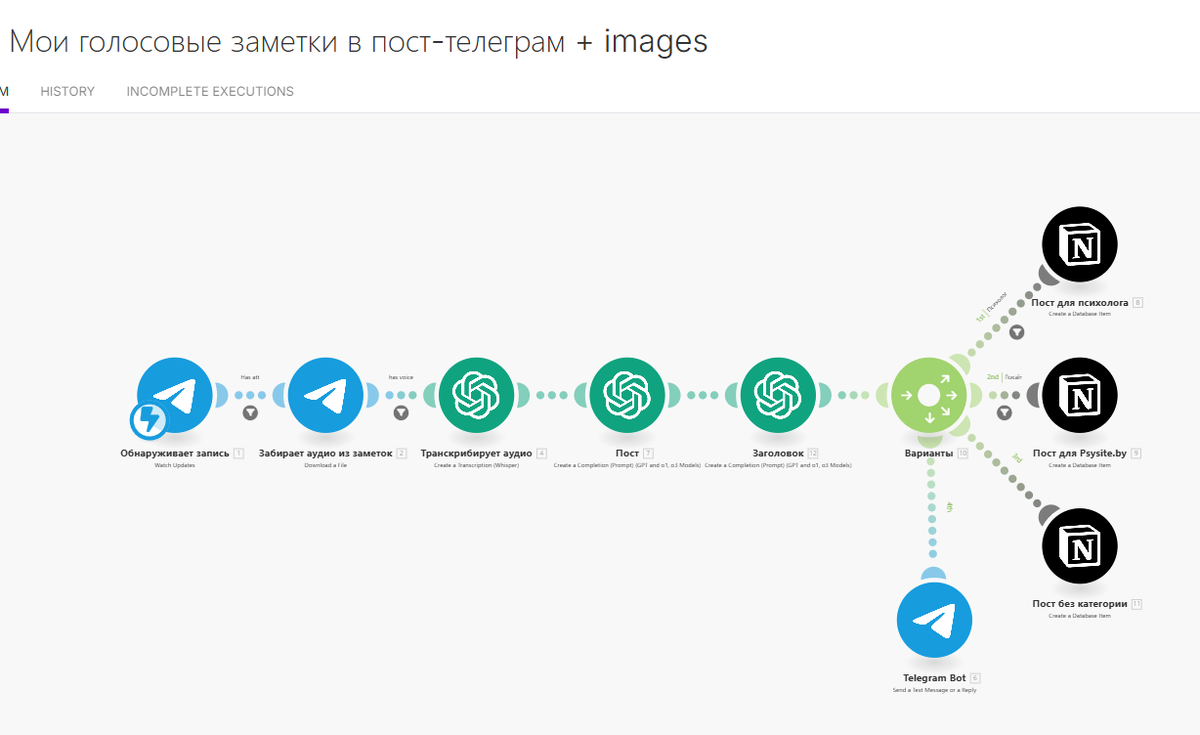The width and height of the screenshot is (1200, 735).
Task: Open the OpenAI module labeled Пост
Action: [628, 395]
